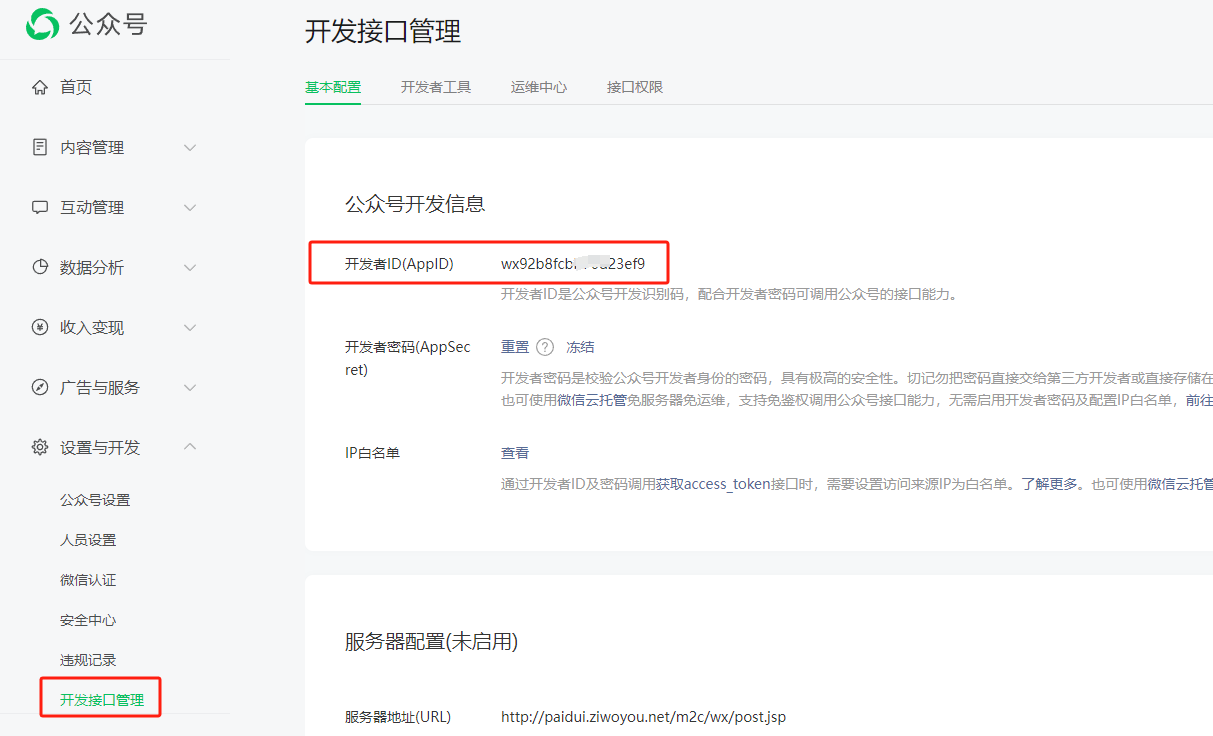Select the 基本配置 tab
Viewport: 1213px width, 736px height.
click(x=333, y=87)
